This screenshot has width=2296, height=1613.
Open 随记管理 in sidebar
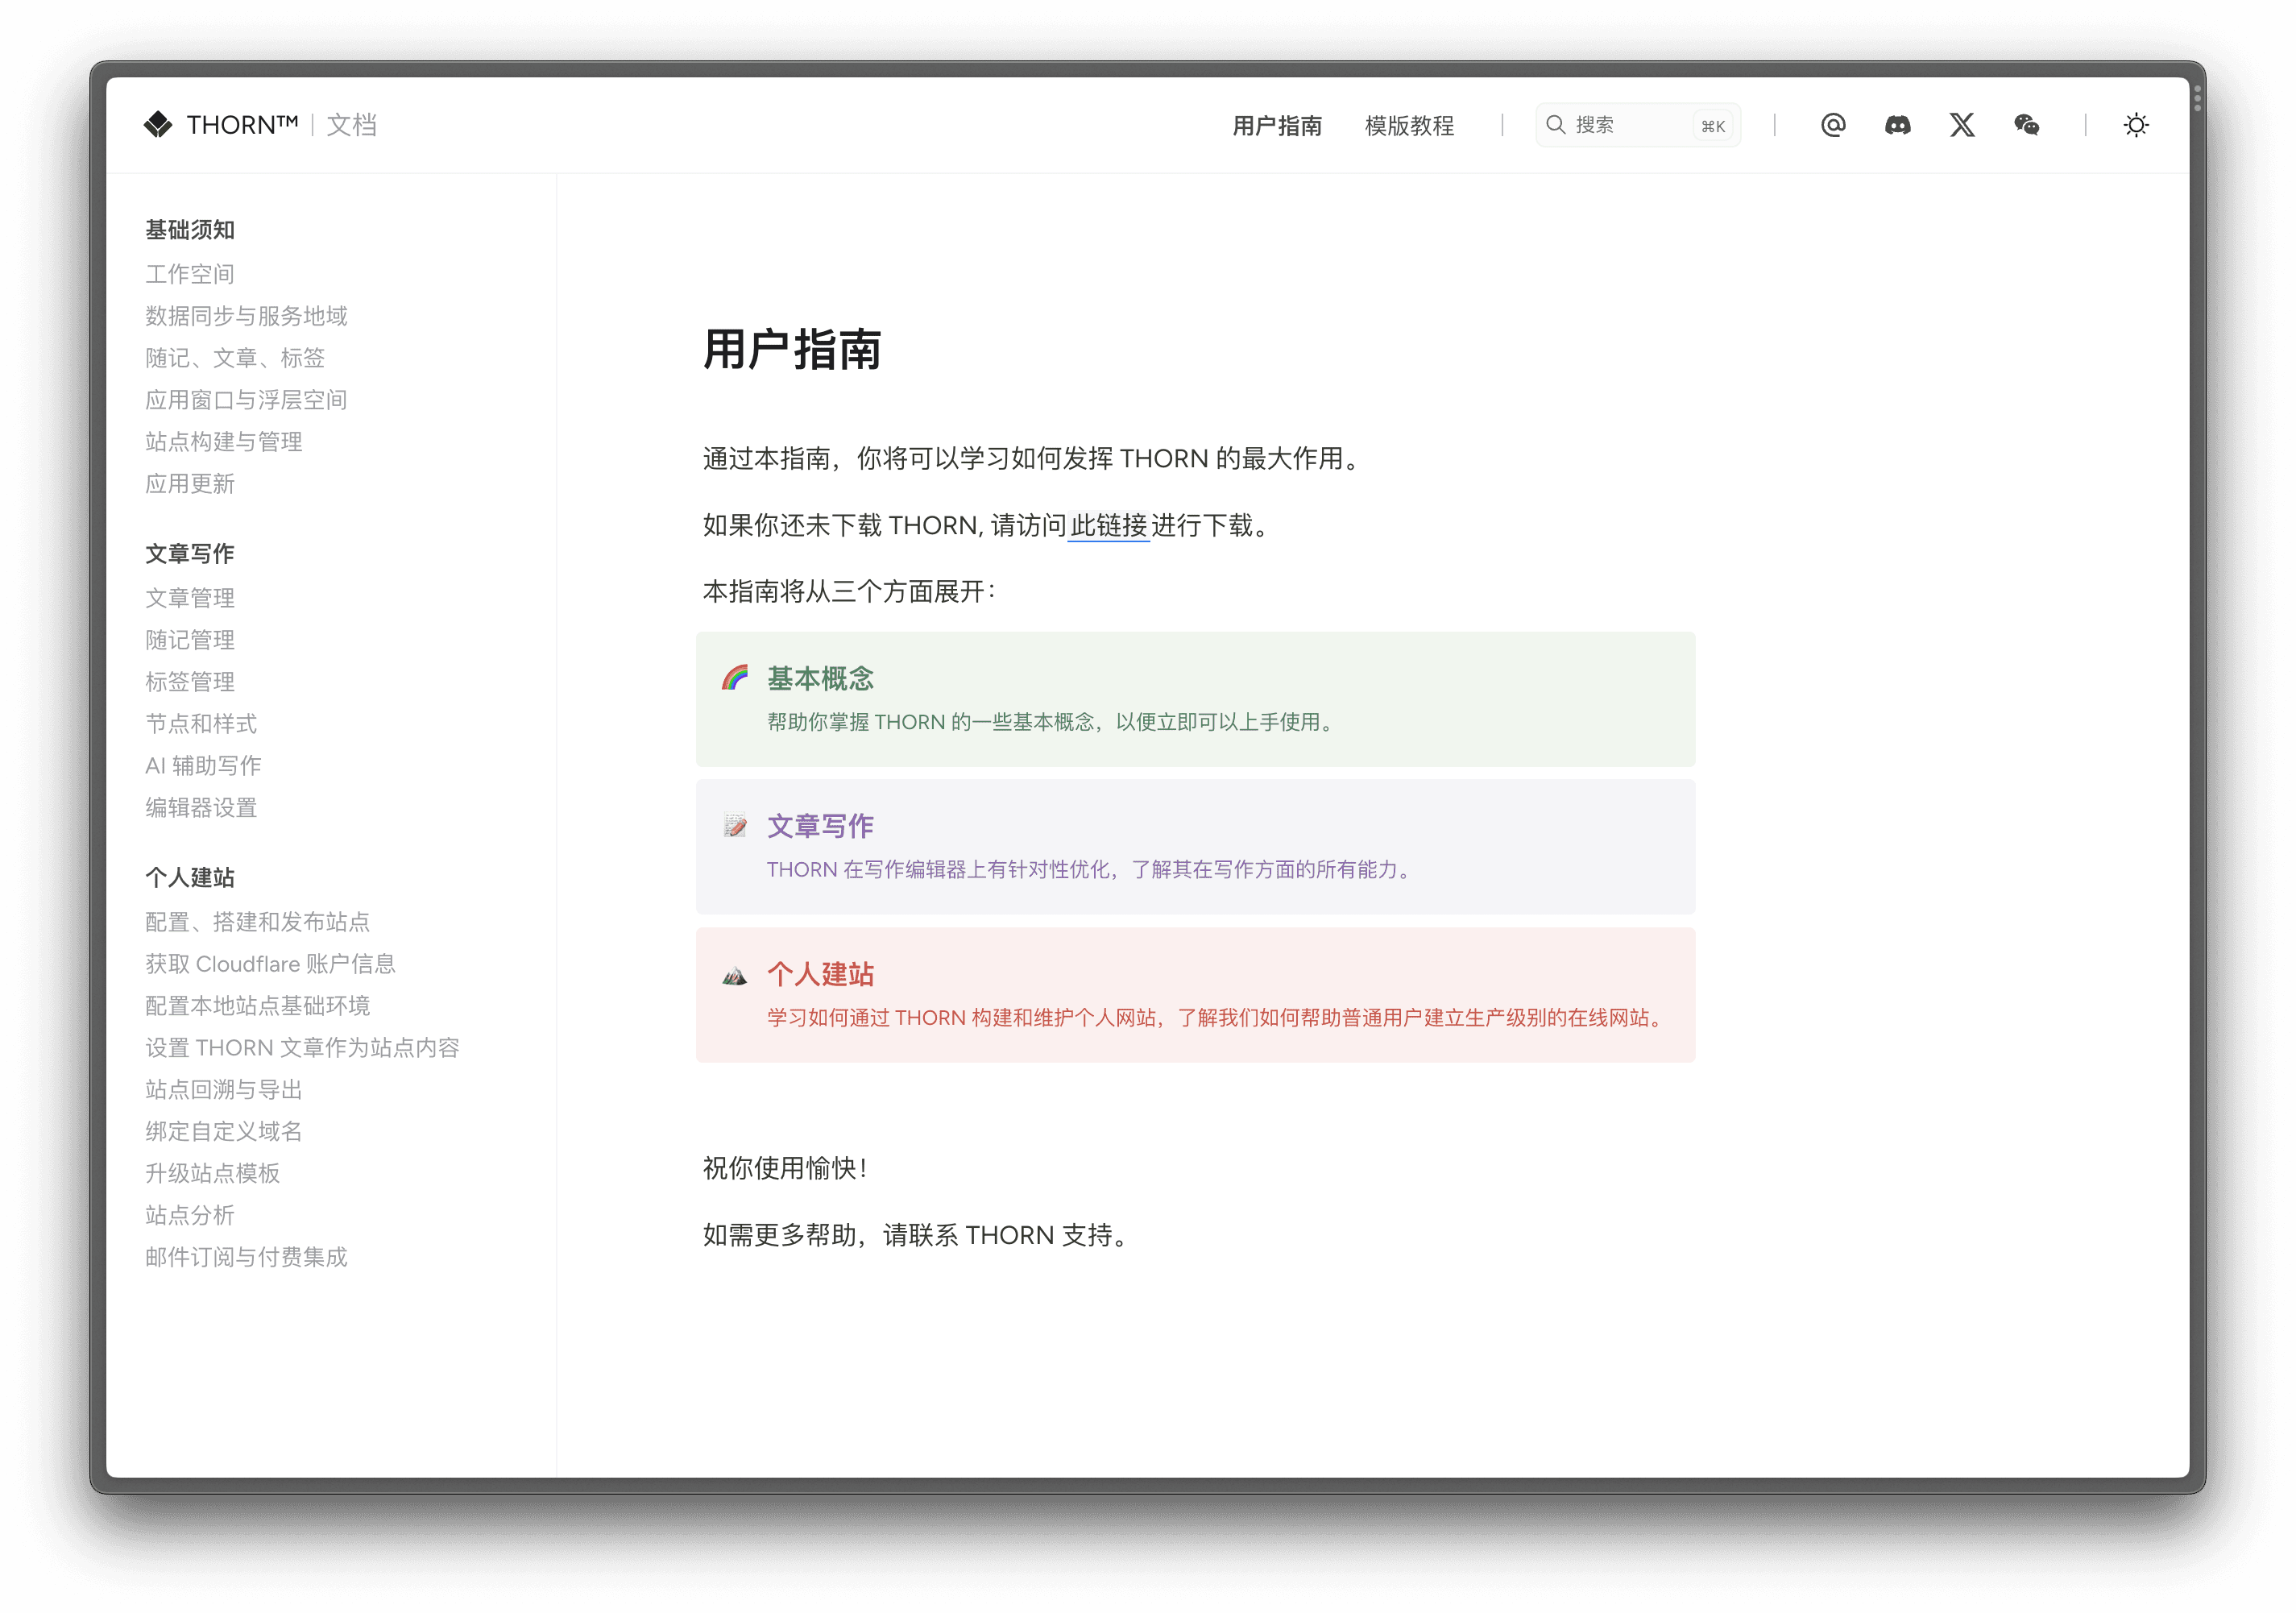[x=190, y=640]
